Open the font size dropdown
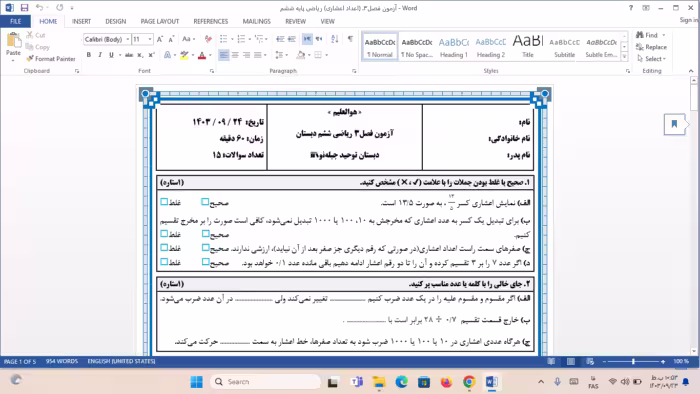 150,39
